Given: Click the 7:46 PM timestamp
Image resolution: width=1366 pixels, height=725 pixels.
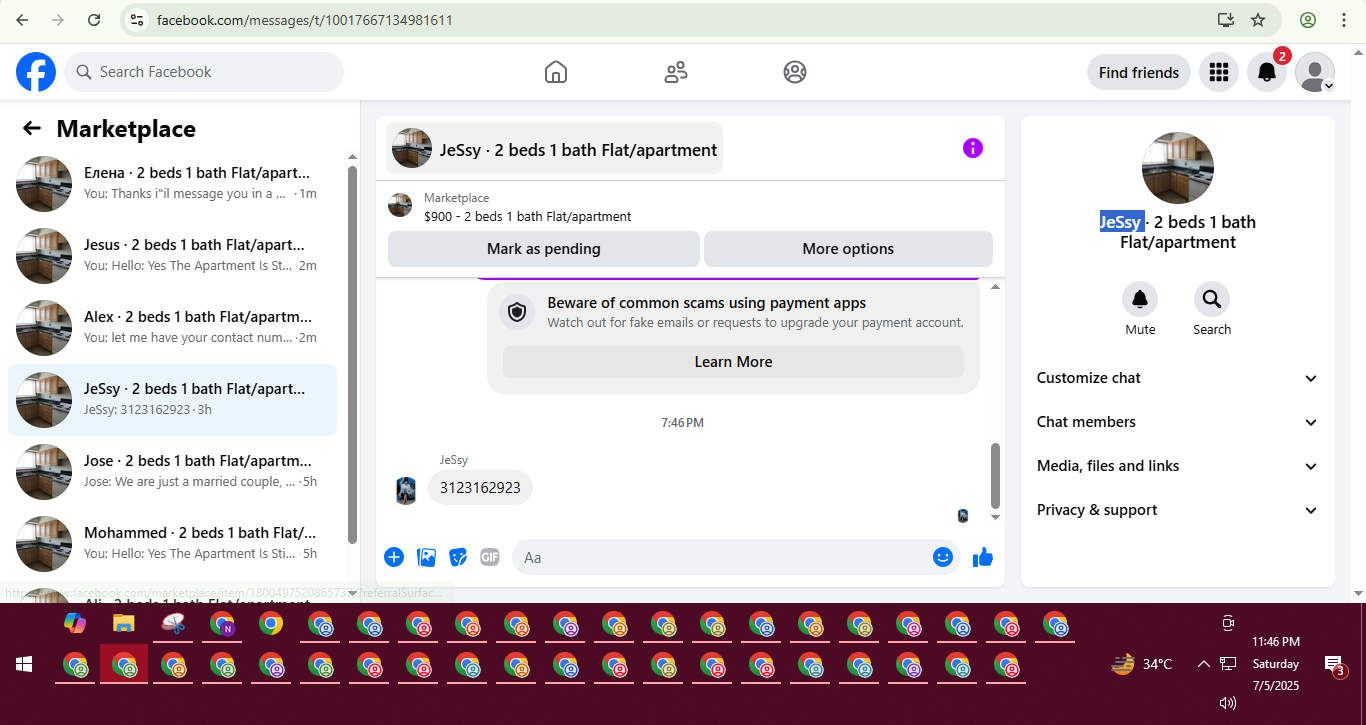Looking at the screenshot, I should tap(682, 423).
